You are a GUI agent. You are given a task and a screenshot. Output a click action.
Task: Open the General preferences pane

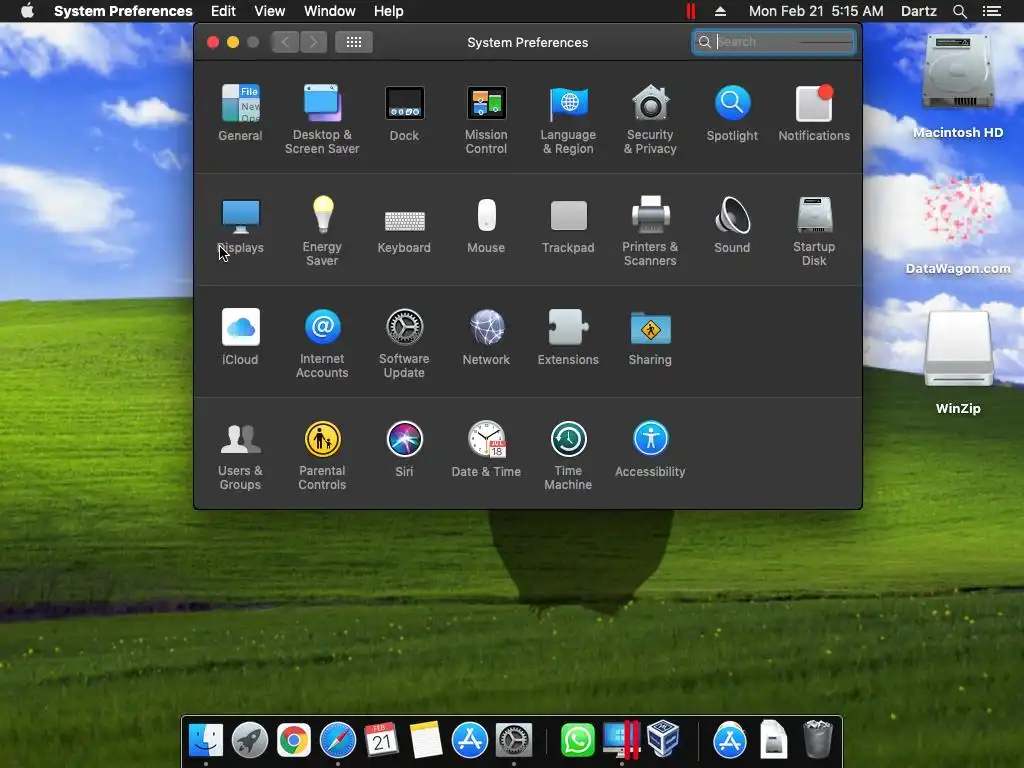pyautogui.click(x=240, y=112)
